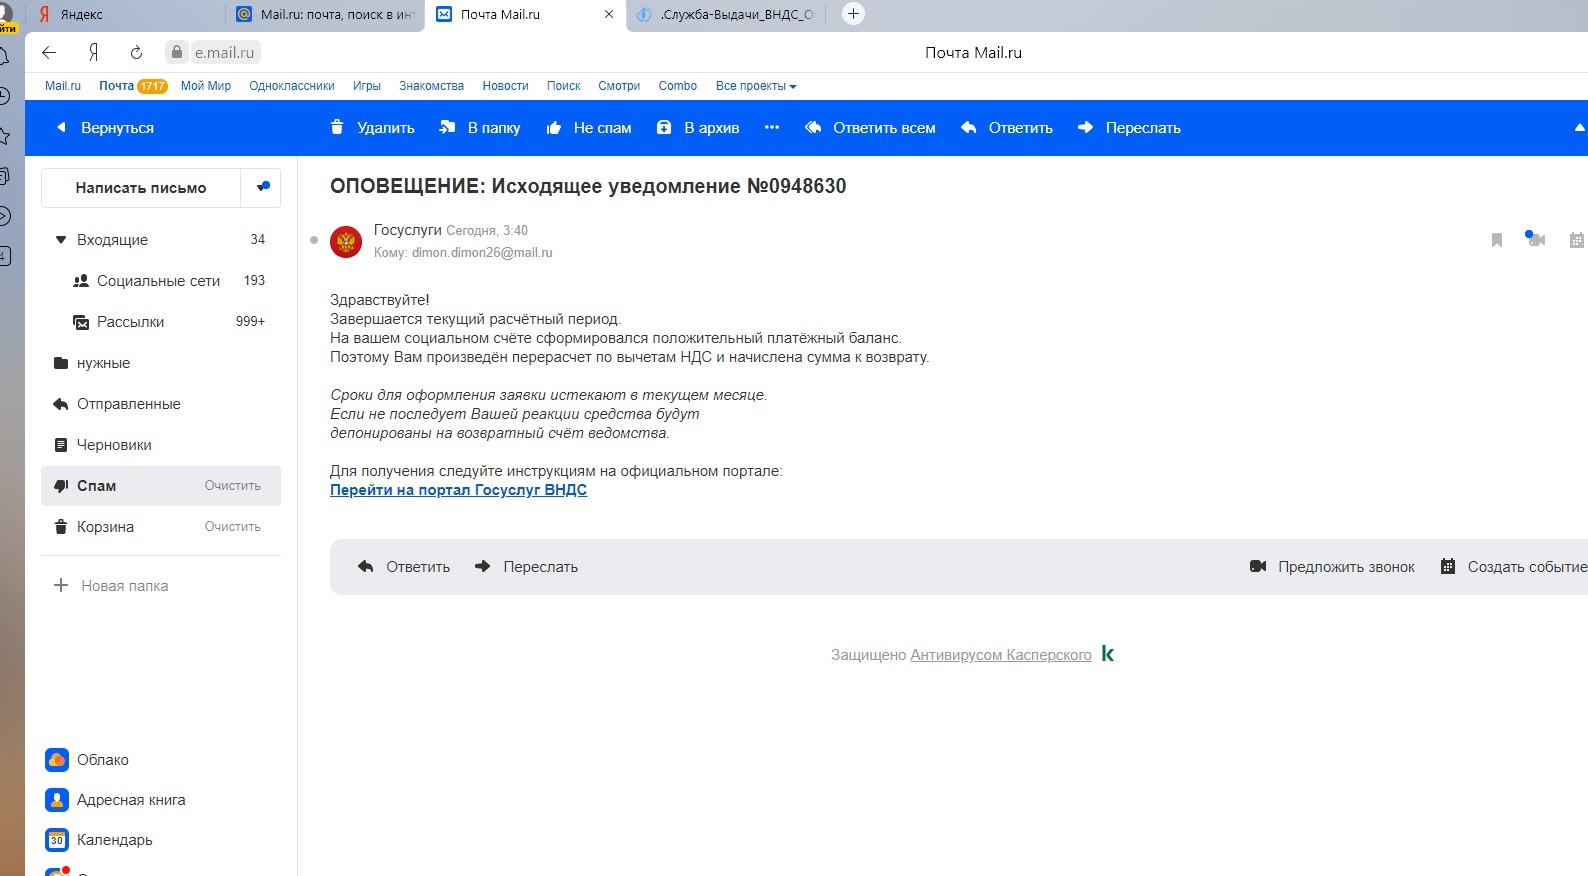This screenshot has height=876, width=1588.
Task: Click sender name Госуслуги
Action: click(407, 230)
